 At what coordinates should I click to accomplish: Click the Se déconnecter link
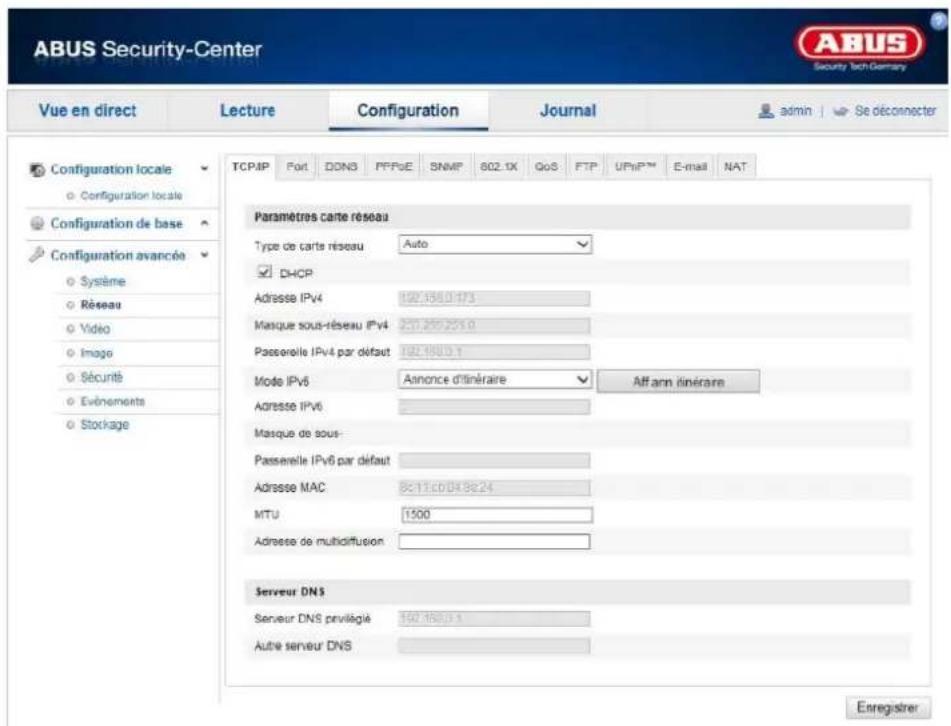tap(895, 111)
